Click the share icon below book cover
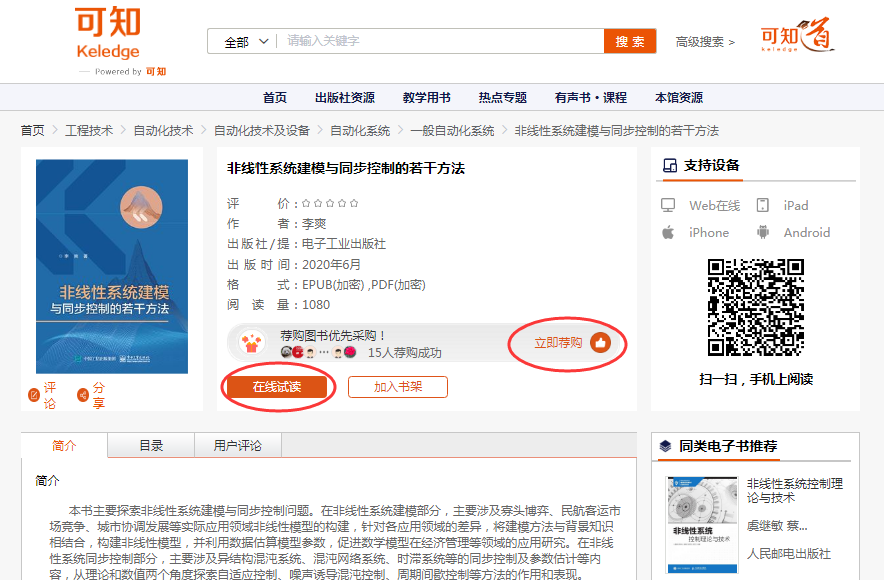Viewport: 884px width, 580px height. (82, 395)
